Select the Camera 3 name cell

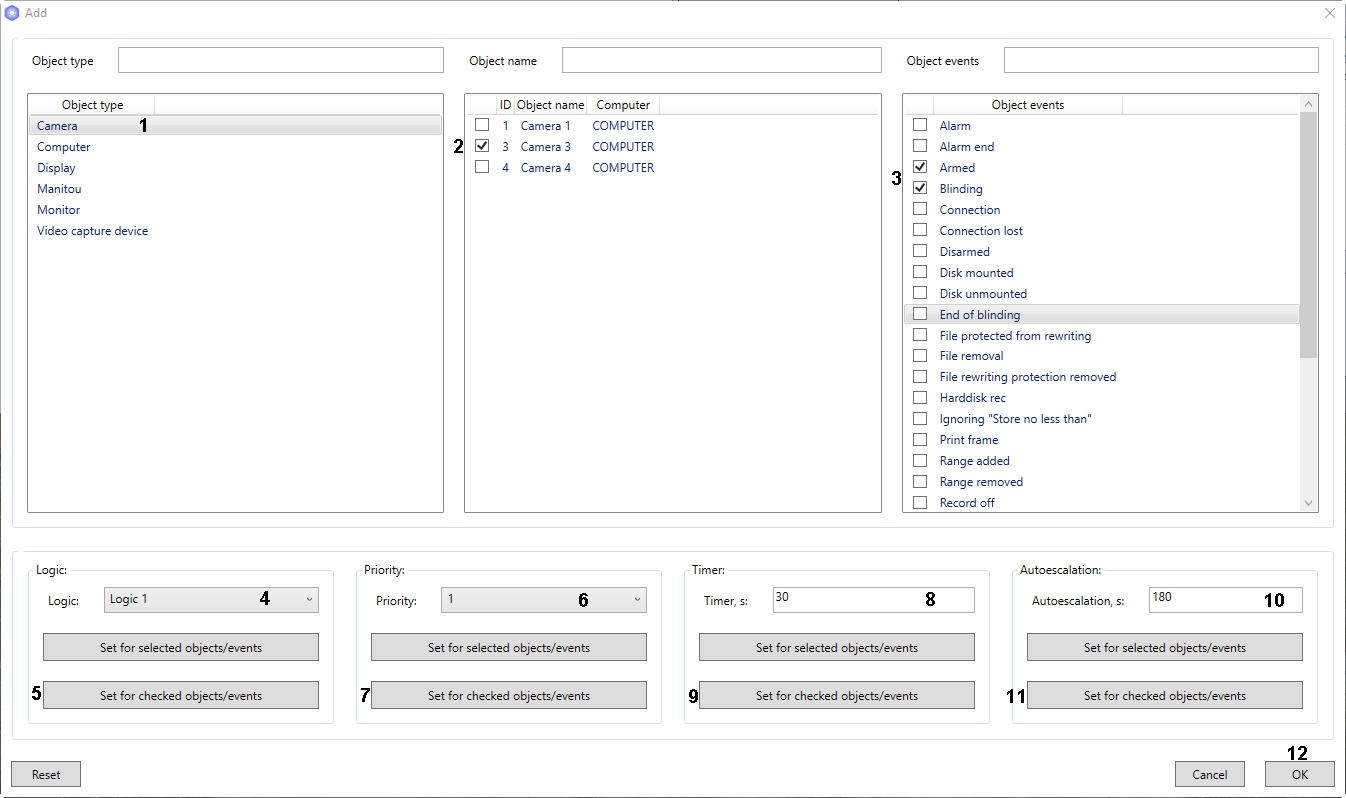point(546,146)
